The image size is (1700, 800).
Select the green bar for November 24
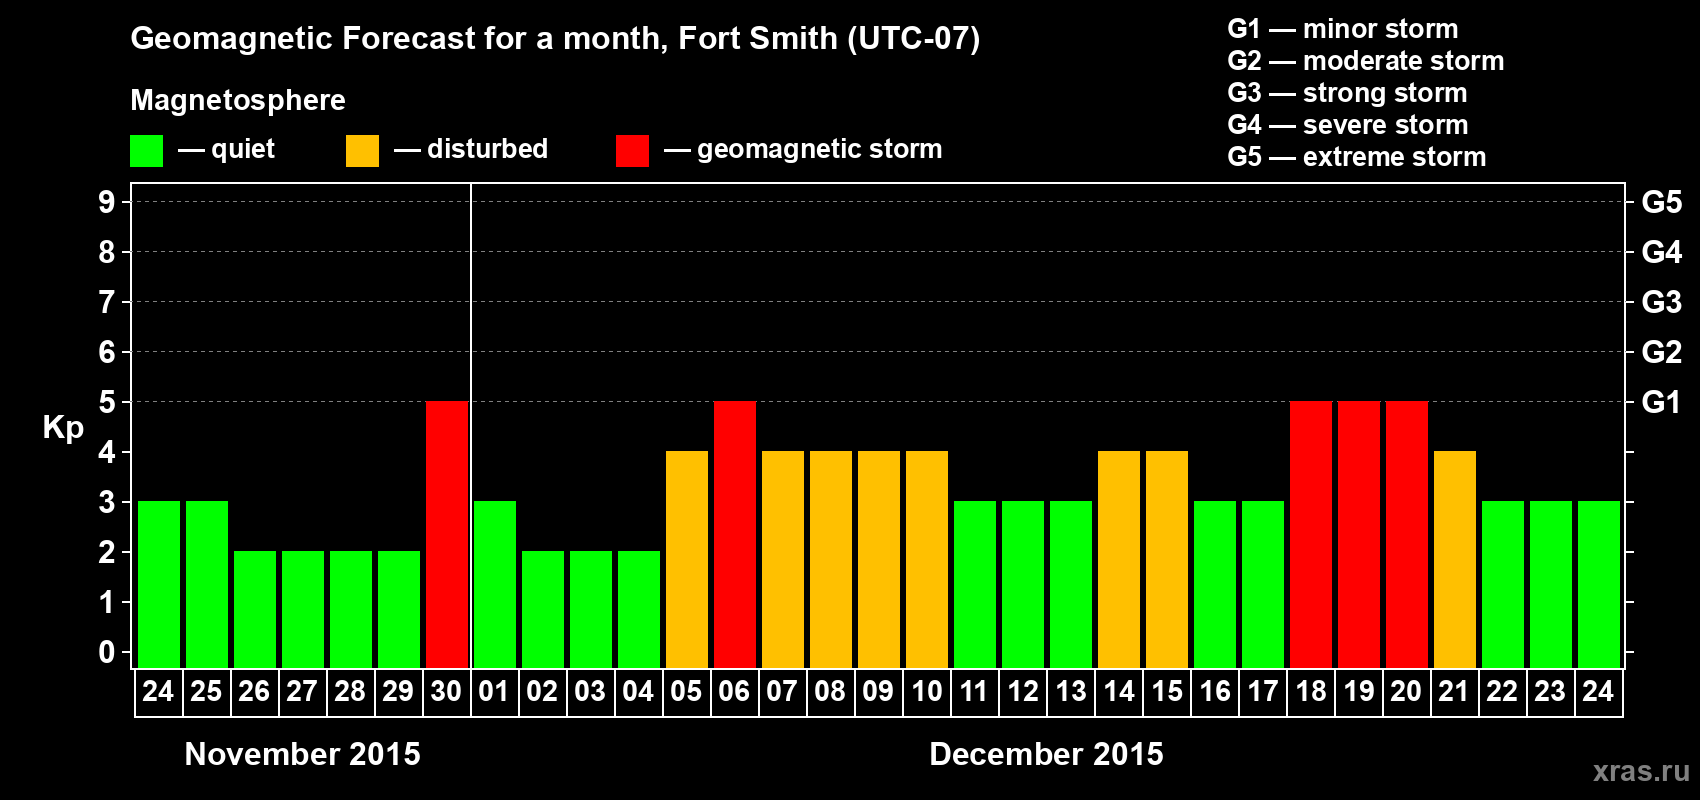click(159, 585)
